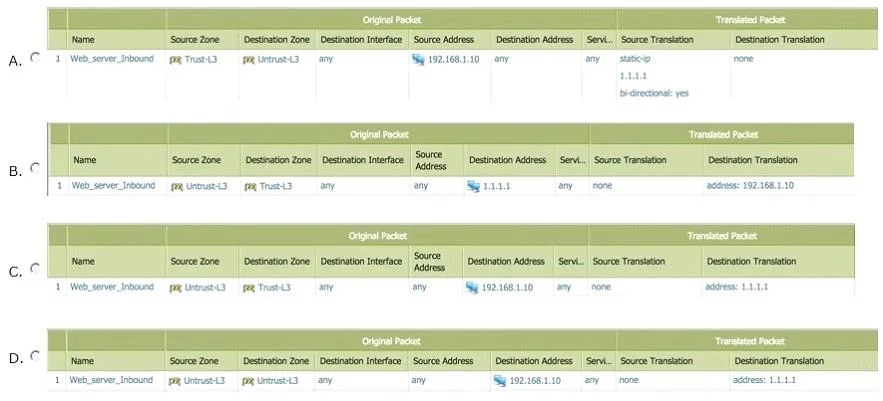Click Translated Packet group header in table D
The width and height of the screenshot is (883, 401).
(750, 341)
